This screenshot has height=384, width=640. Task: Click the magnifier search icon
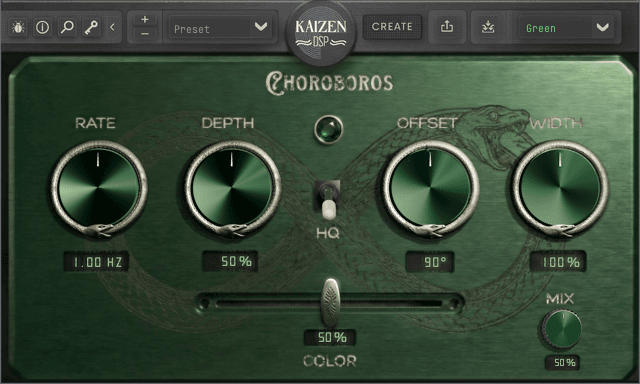pos(67,27)
